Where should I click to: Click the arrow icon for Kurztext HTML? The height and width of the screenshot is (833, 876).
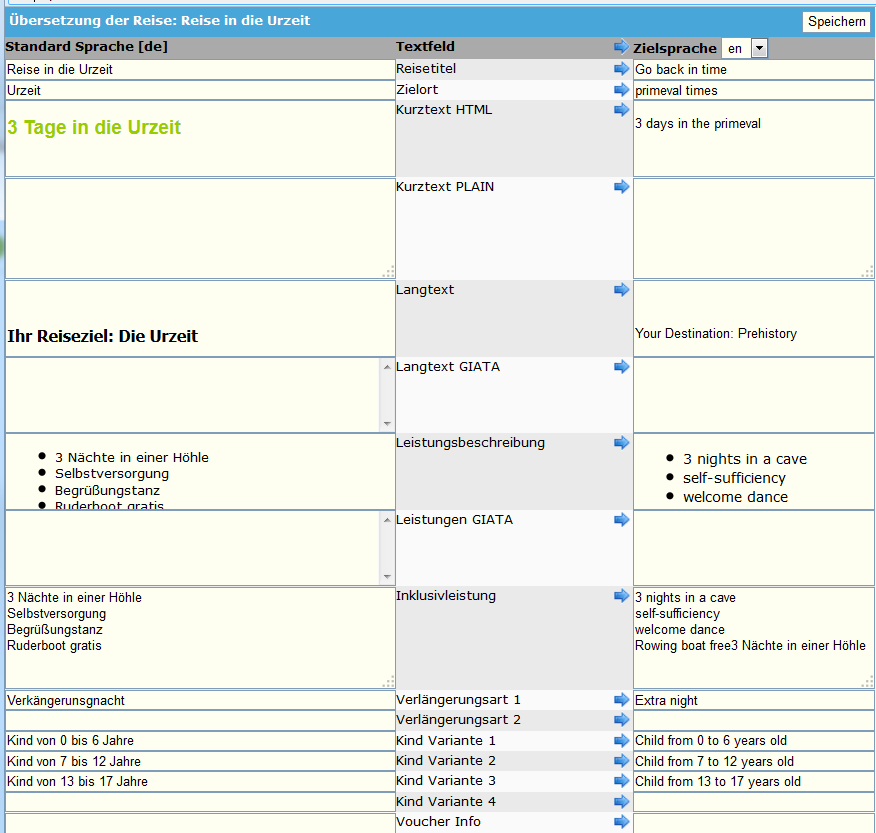pyautogui.click(x=621, y=110)
